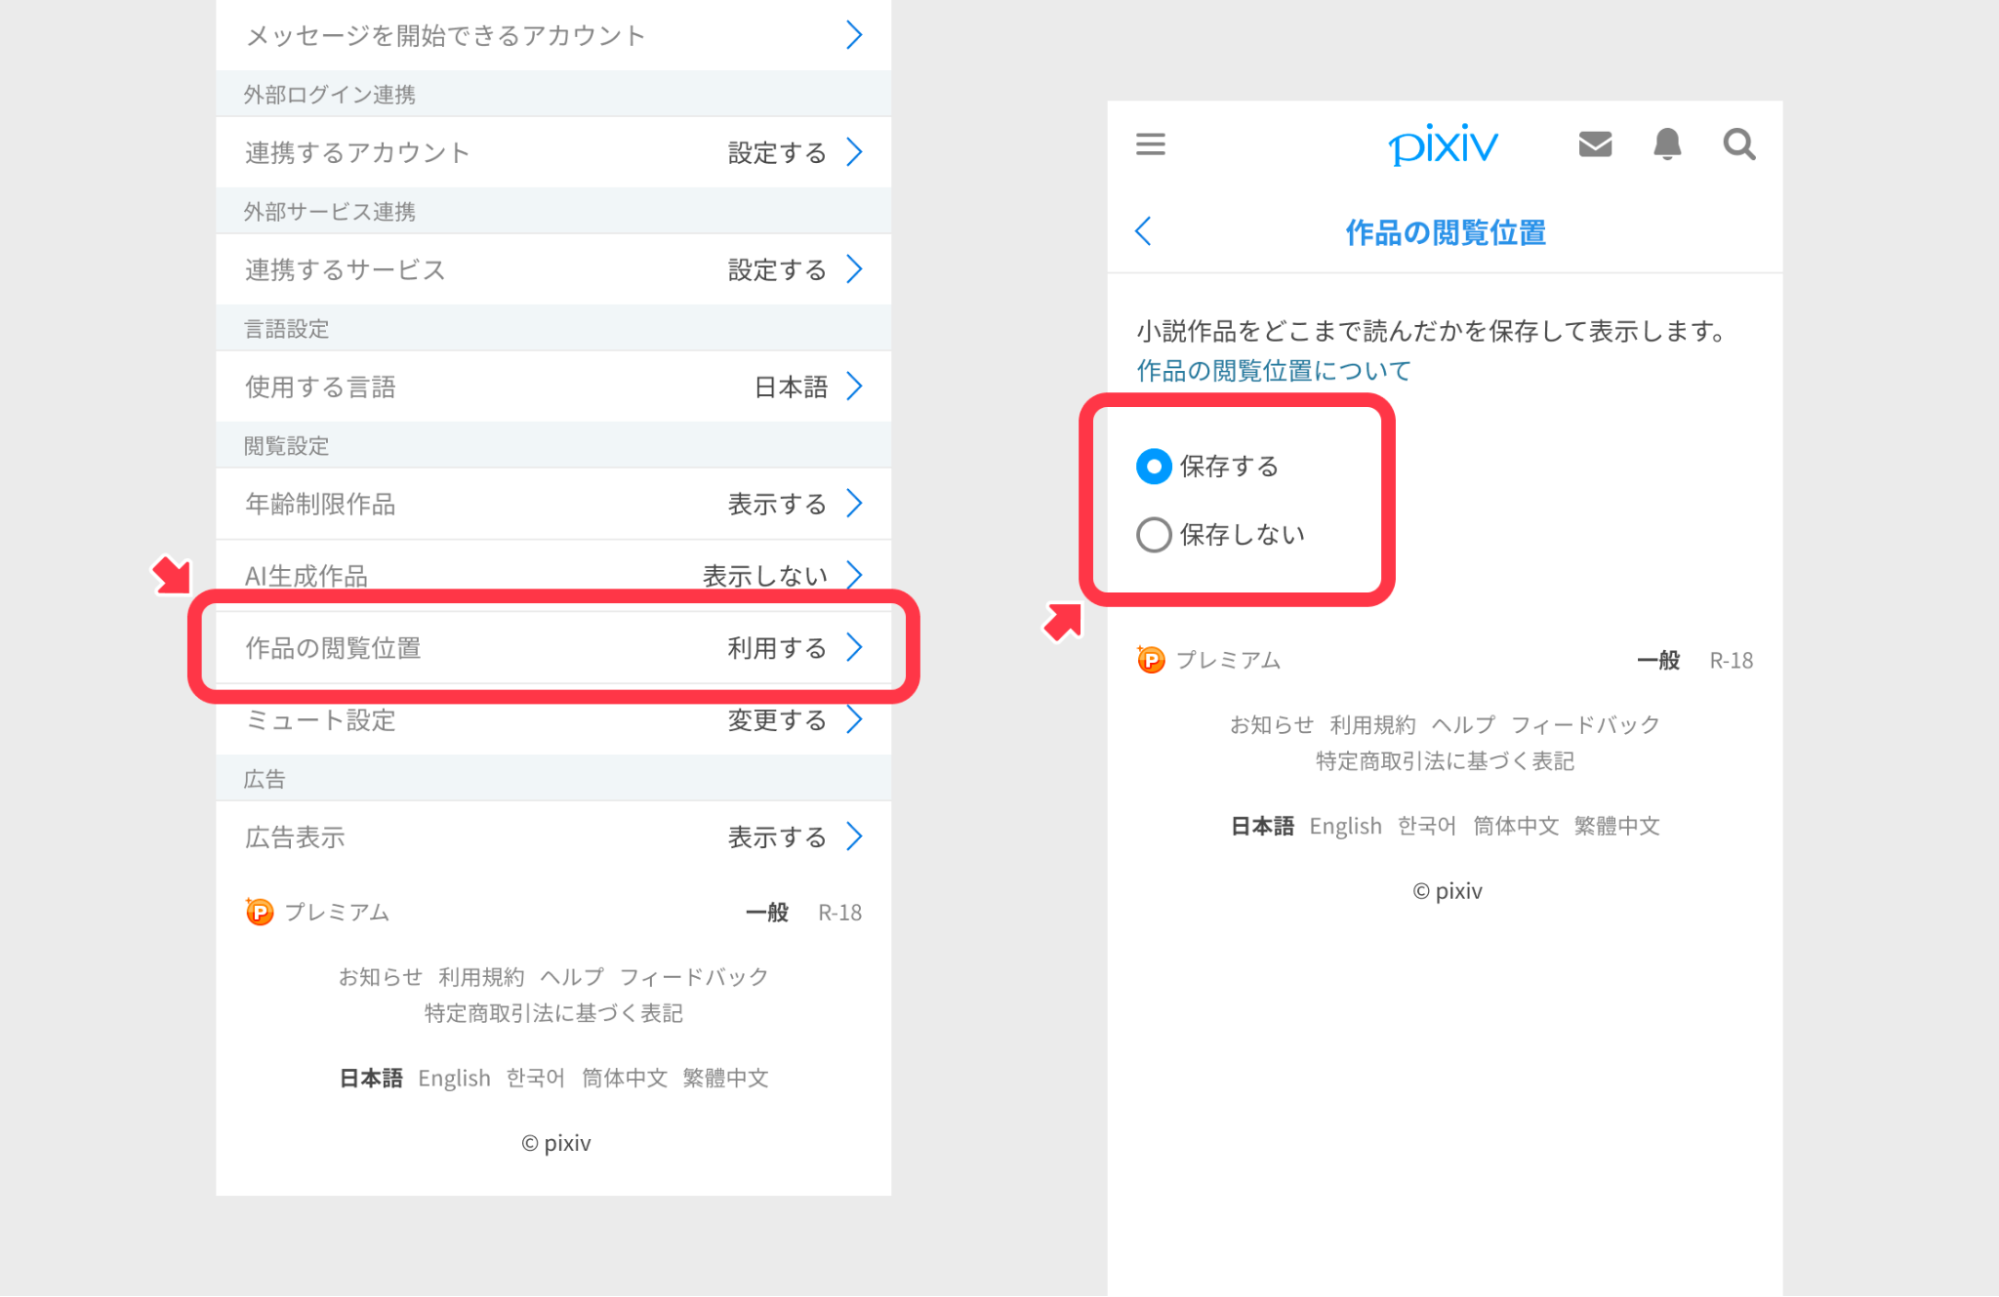Click the English language link in left footer

point(454,1078)
